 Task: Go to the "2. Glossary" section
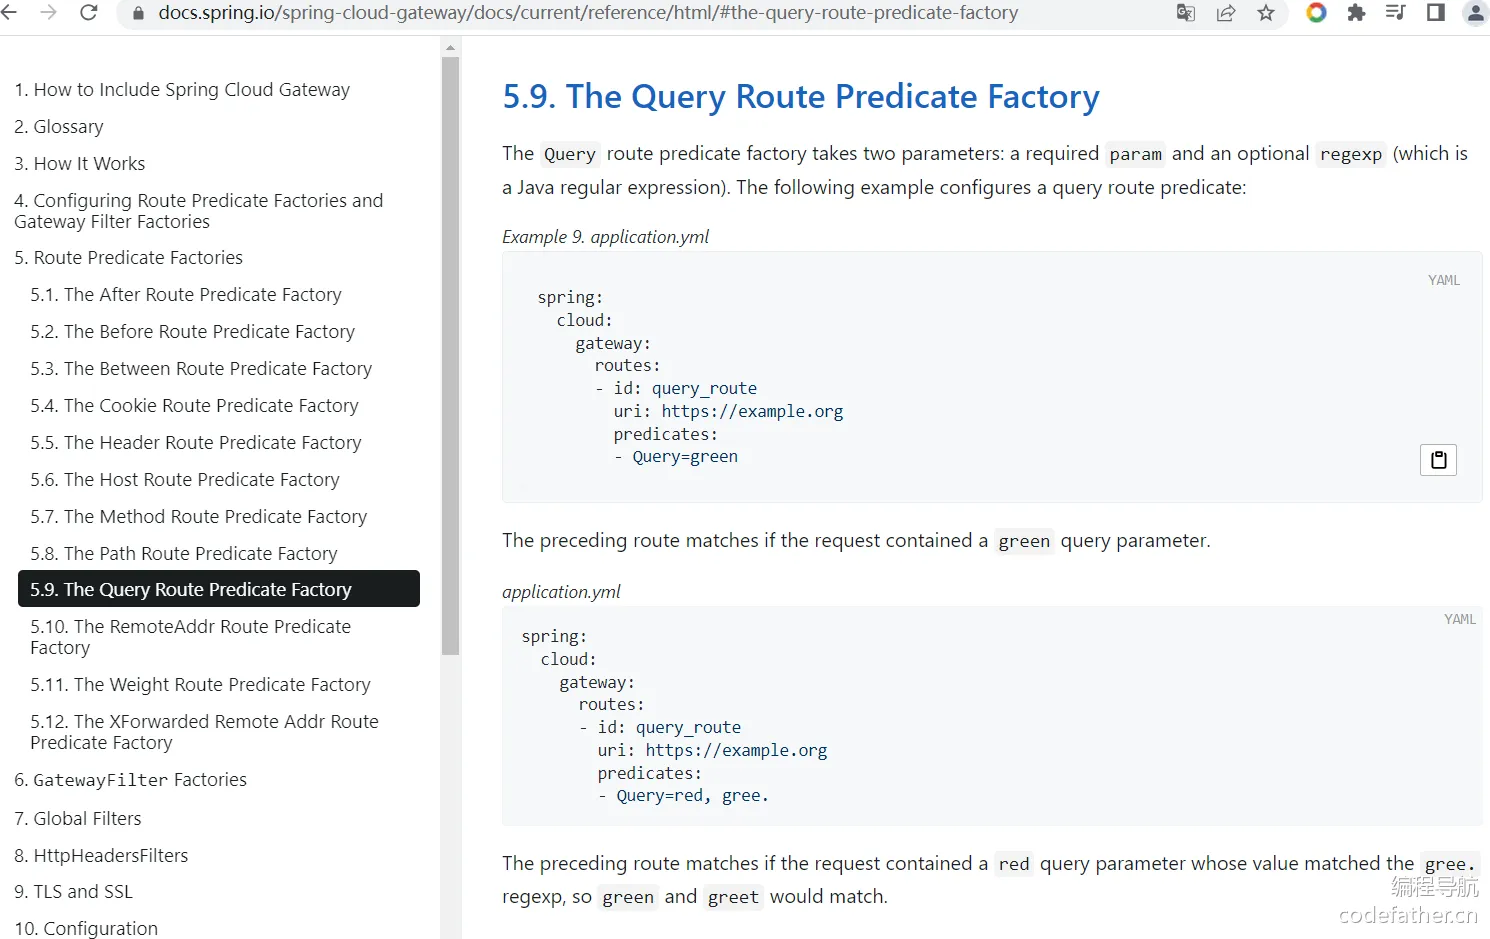pyautogui.click(x=59, y=127)
